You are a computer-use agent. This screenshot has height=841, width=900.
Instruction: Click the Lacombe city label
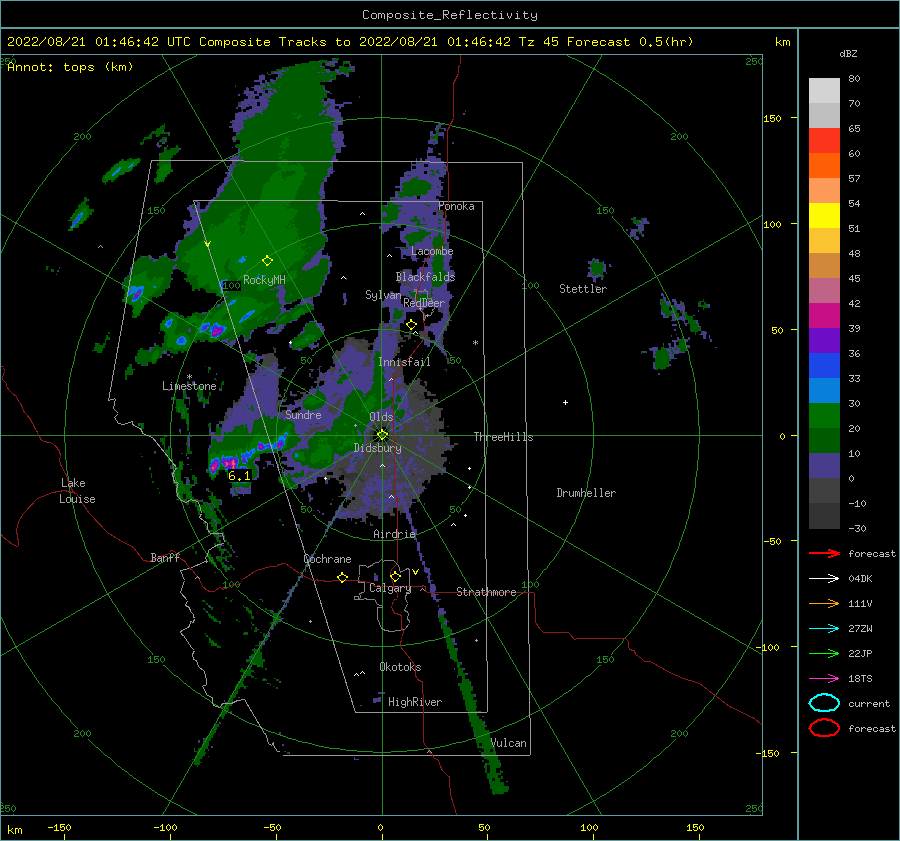coord(432,251)
